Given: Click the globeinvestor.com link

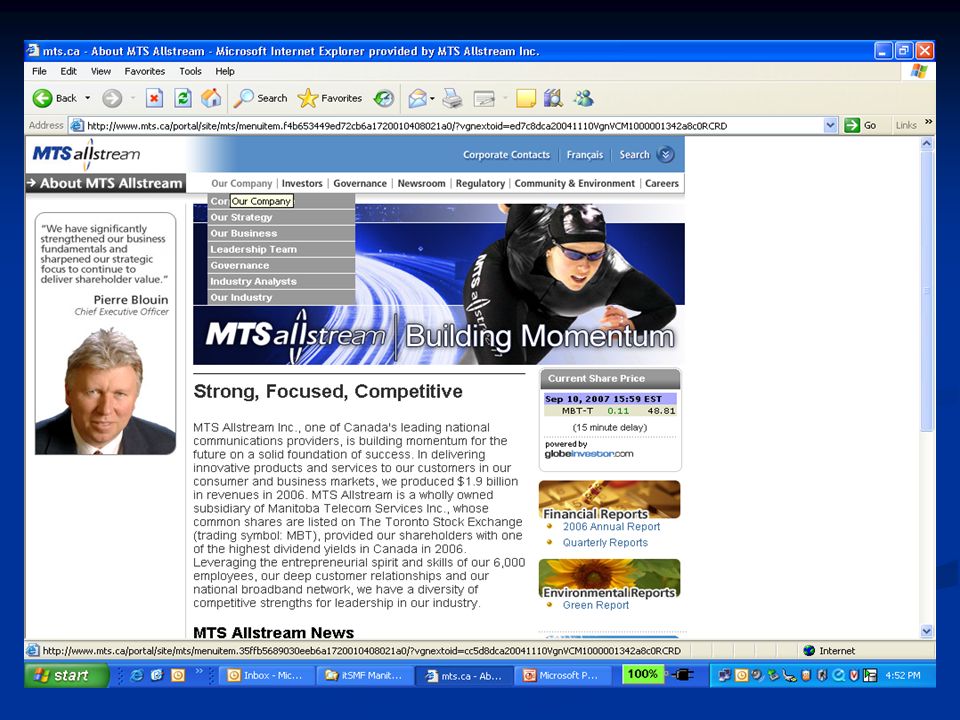Looking at the screenshot, I should pos(589,454).
